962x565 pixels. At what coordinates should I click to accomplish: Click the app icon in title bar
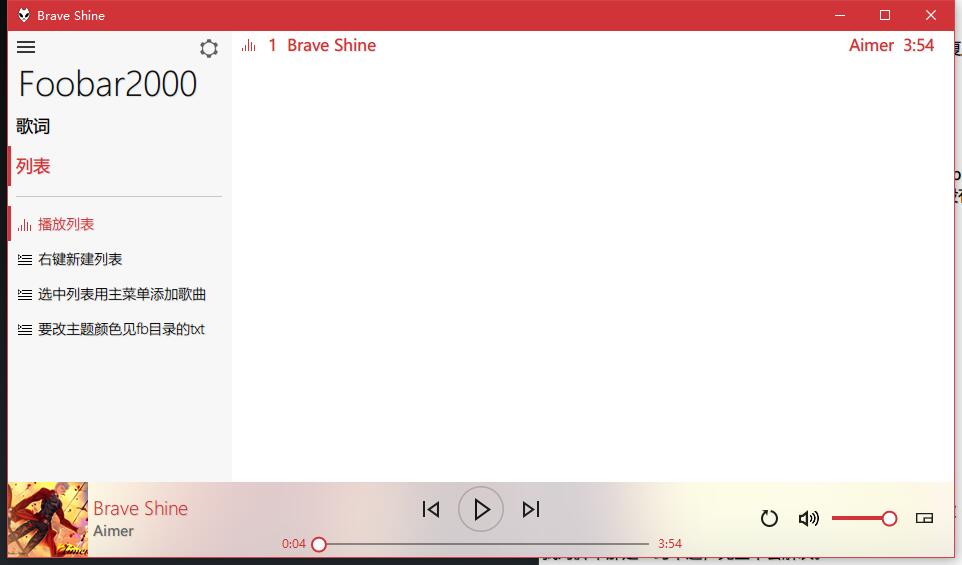pyautogui.click(x=23, y=15)
